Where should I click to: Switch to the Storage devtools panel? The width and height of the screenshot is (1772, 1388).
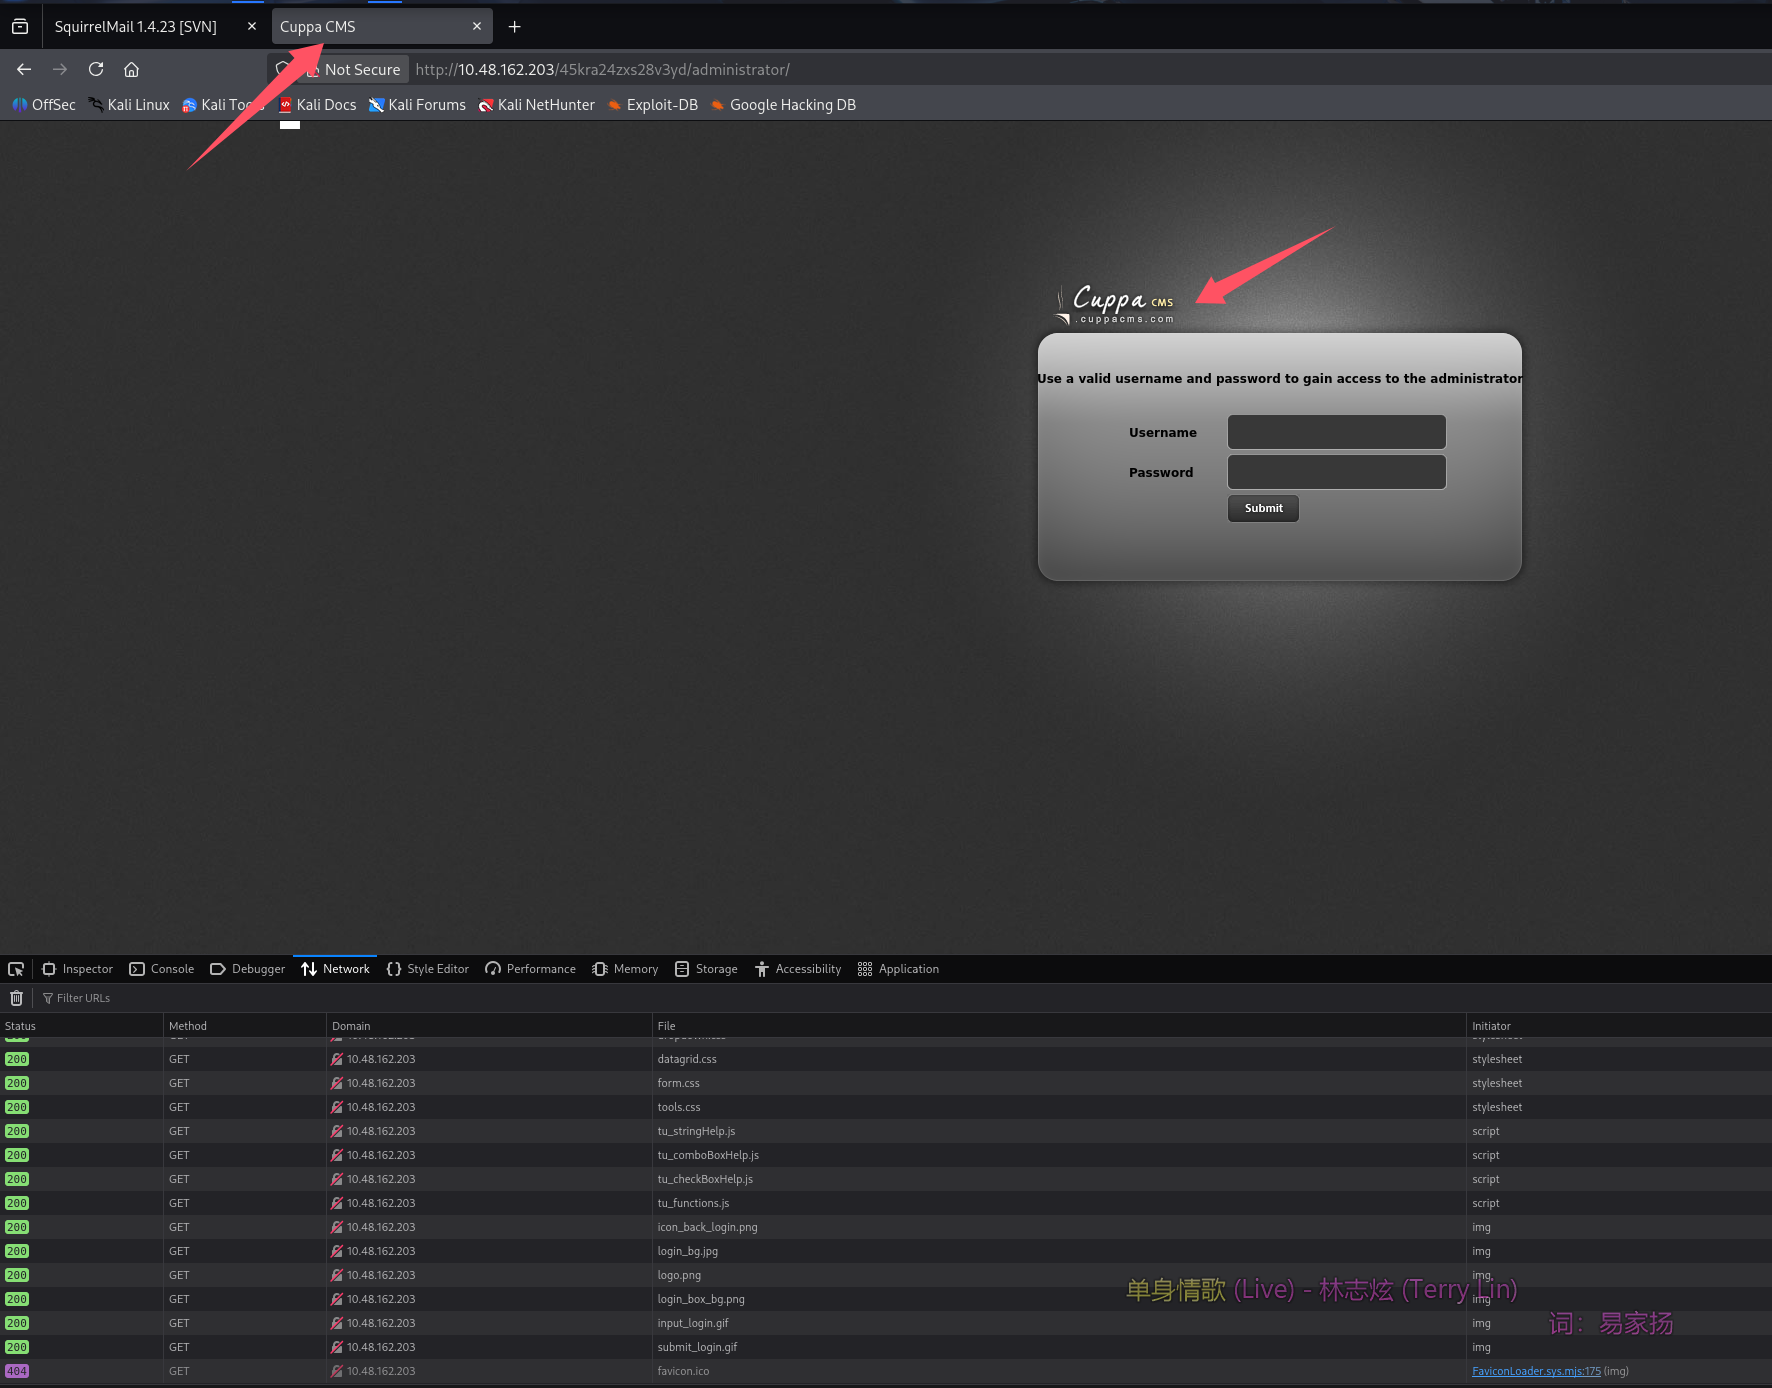706,969
